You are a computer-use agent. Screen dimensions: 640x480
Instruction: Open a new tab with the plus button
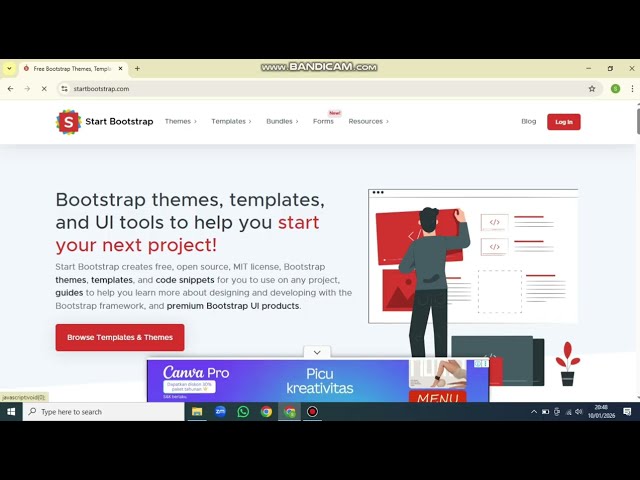coord(138,69)
